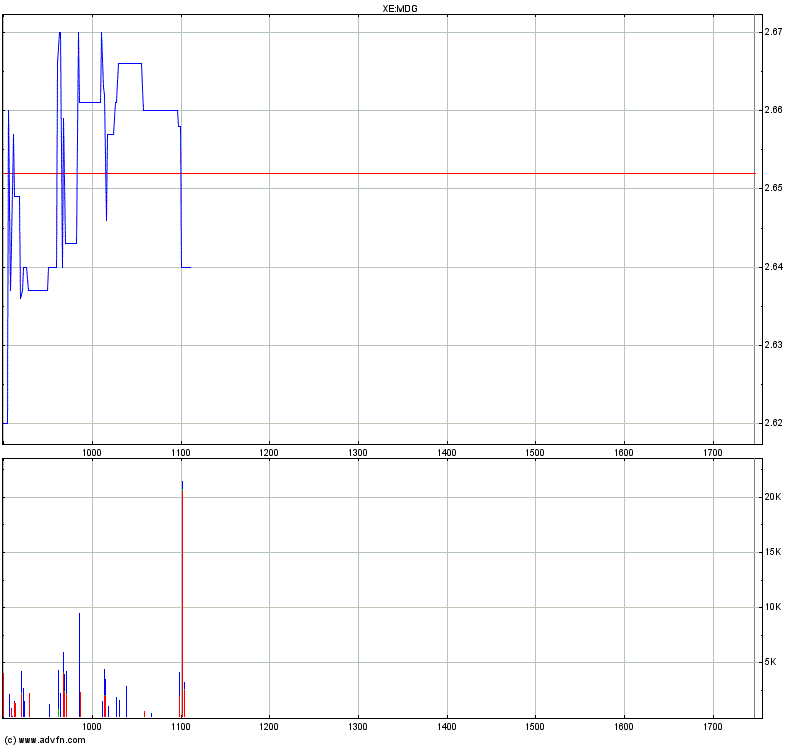Click the 5K volume axis label
The width and height of the screenshot is (800, 747).
(775, 662)
